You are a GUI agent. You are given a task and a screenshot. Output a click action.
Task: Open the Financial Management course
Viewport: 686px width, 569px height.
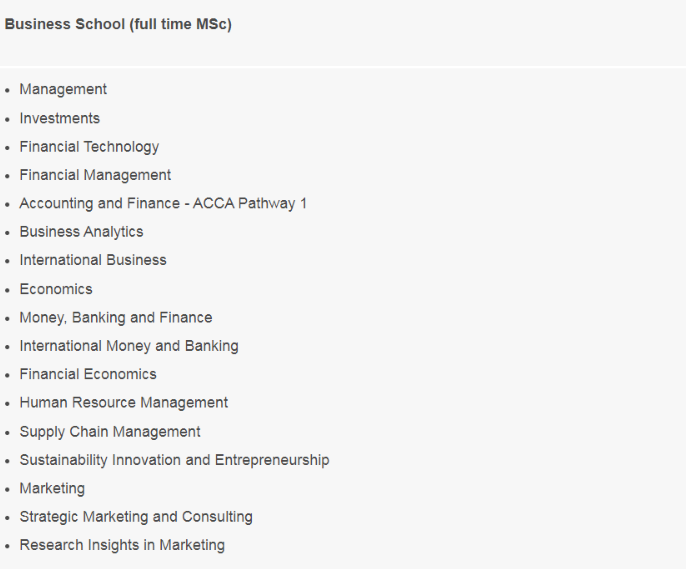click(95, 175)
